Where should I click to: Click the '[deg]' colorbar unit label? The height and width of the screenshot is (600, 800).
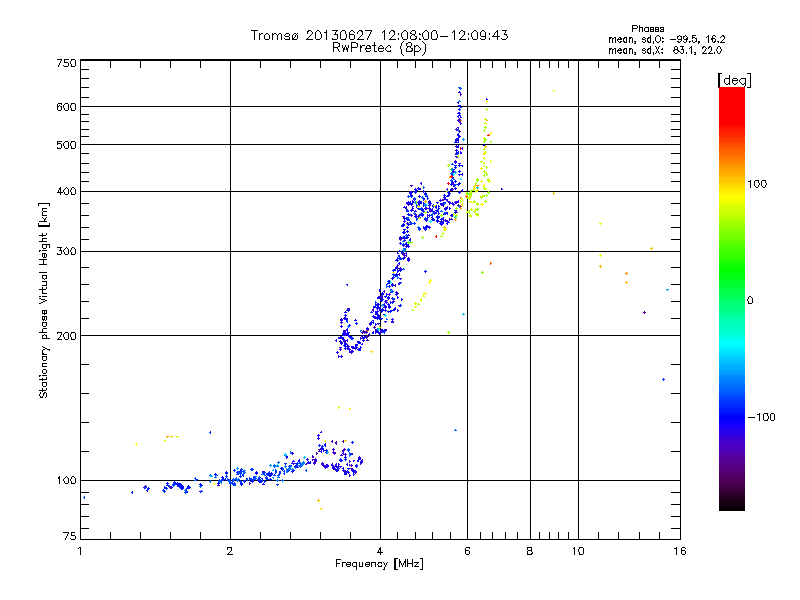coord(734,80)
